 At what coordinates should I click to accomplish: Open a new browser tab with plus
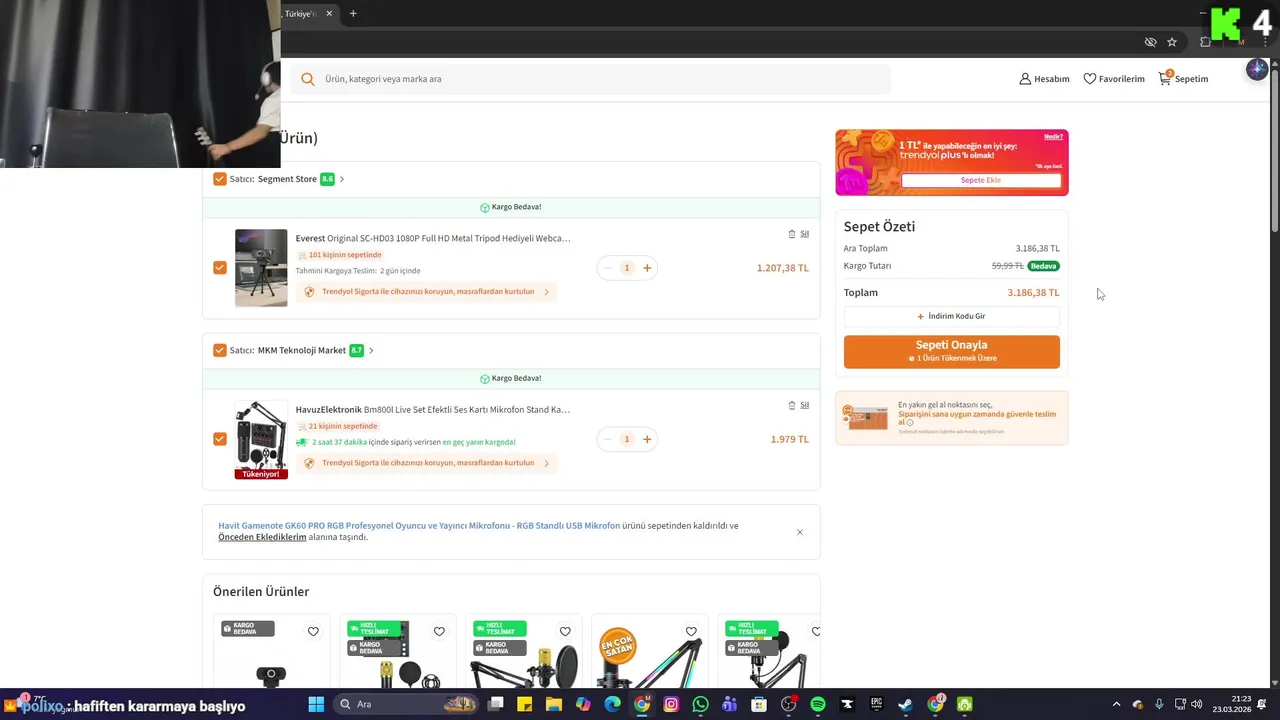353,14
